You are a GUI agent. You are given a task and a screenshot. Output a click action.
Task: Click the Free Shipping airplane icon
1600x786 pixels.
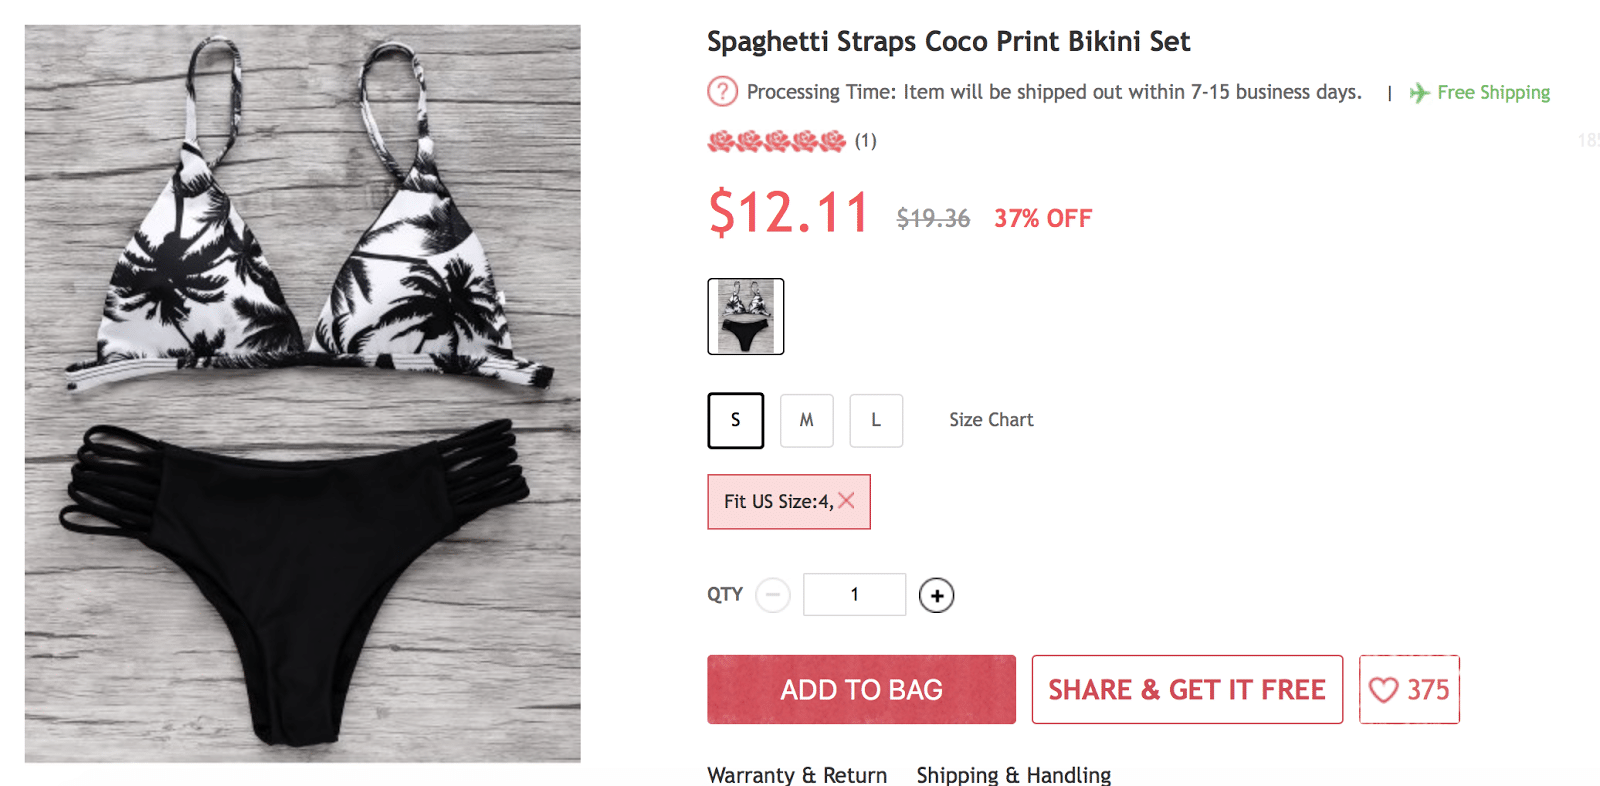[x=1419, y=93]
